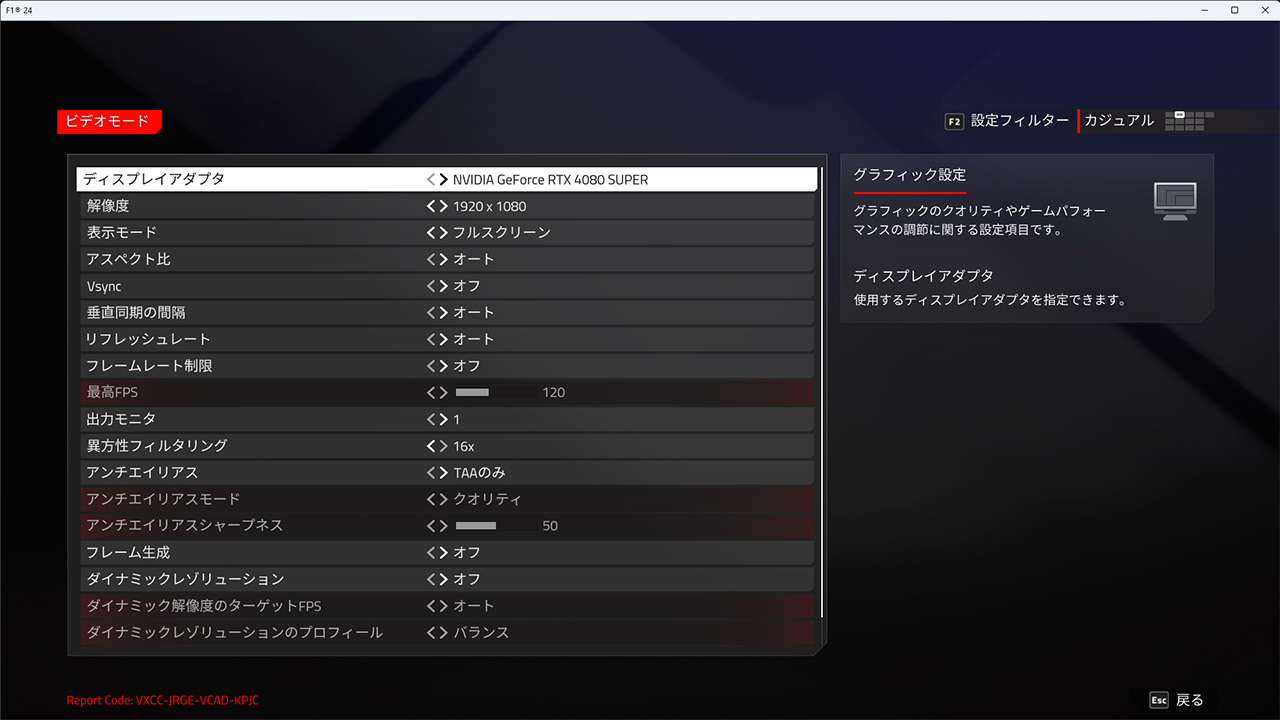Click next arrow for 最高FPS
The image size is (1280, 720).
tap(443, 393)
